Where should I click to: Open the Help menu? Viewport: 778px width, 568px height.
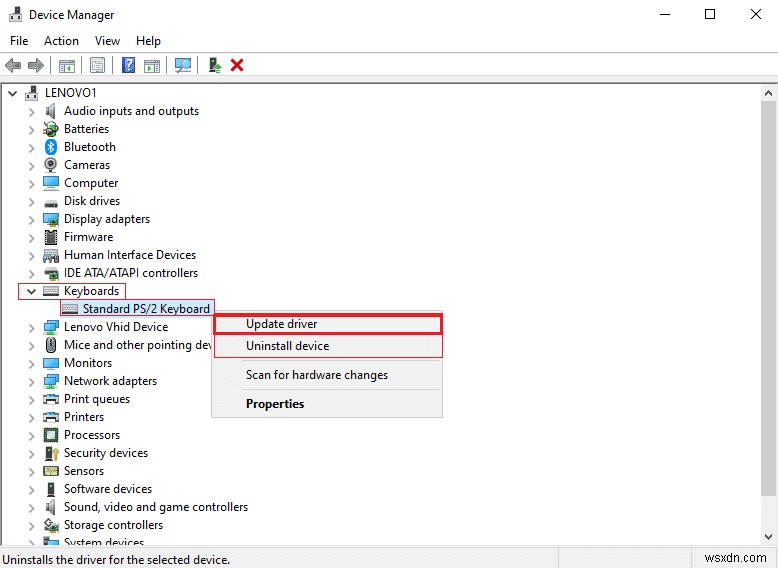[148, 41]
